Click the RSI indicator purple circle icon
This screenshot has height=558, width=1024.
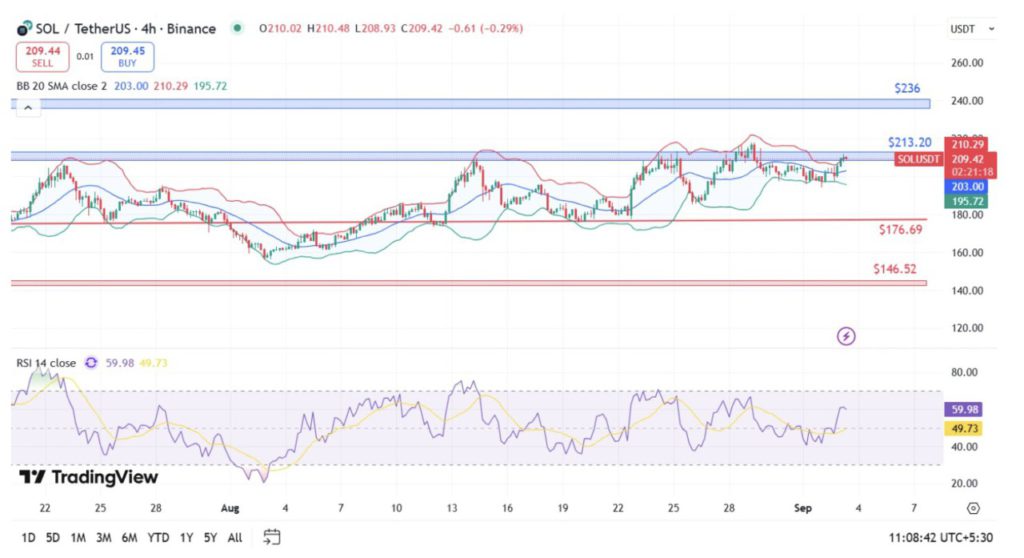pyautogui.click(x=92, y=363)
